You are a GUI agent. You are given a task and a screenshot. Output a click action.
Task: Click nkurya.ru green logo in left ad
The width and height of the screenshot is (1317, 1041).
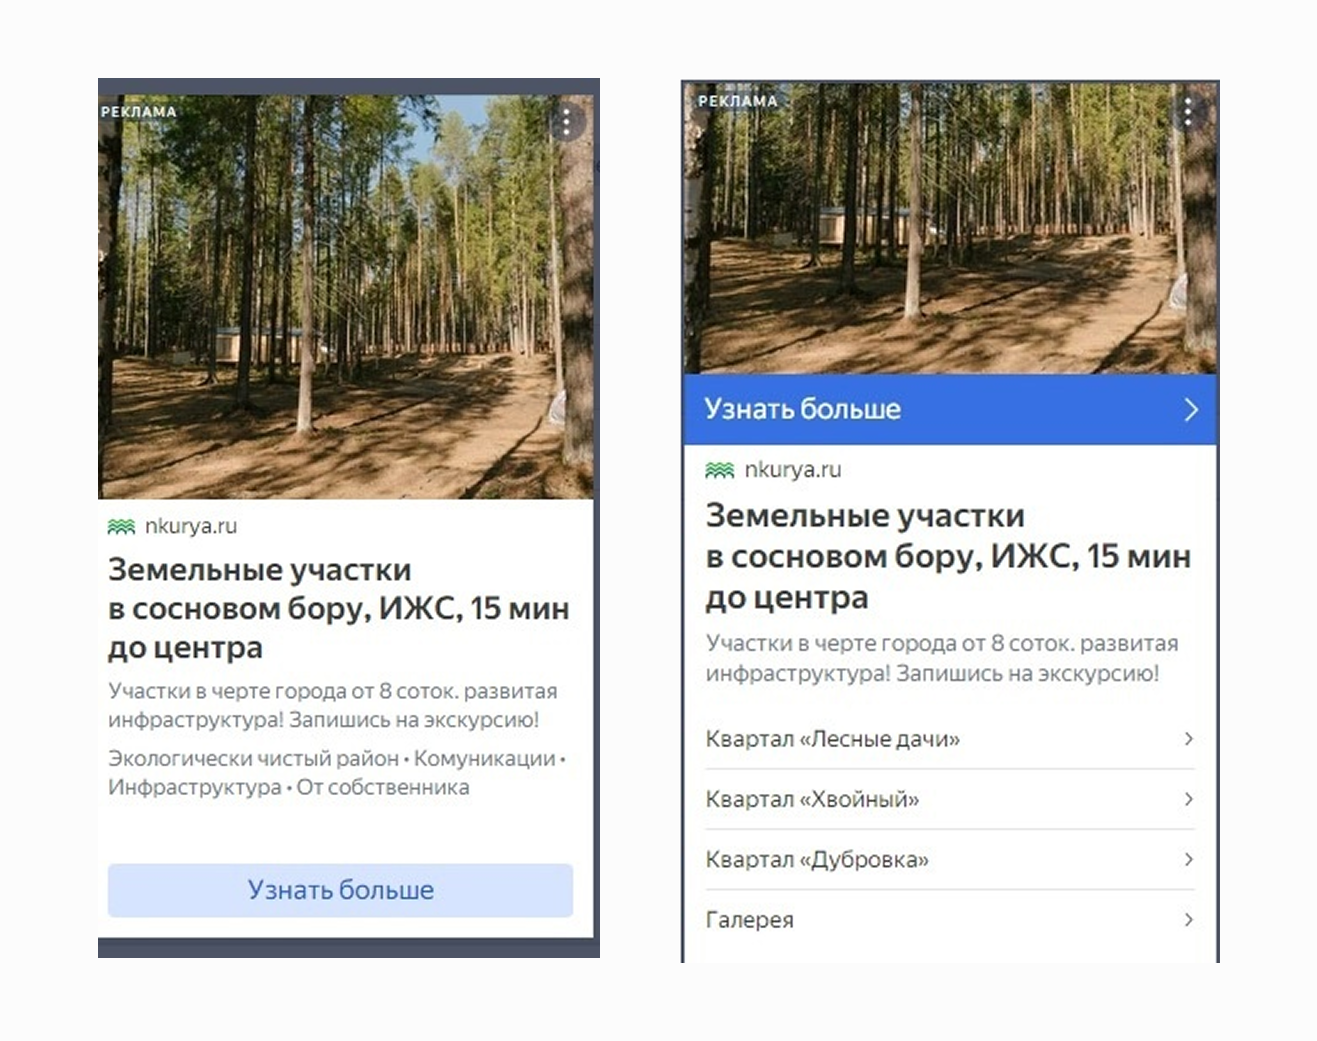click(121, 526)
